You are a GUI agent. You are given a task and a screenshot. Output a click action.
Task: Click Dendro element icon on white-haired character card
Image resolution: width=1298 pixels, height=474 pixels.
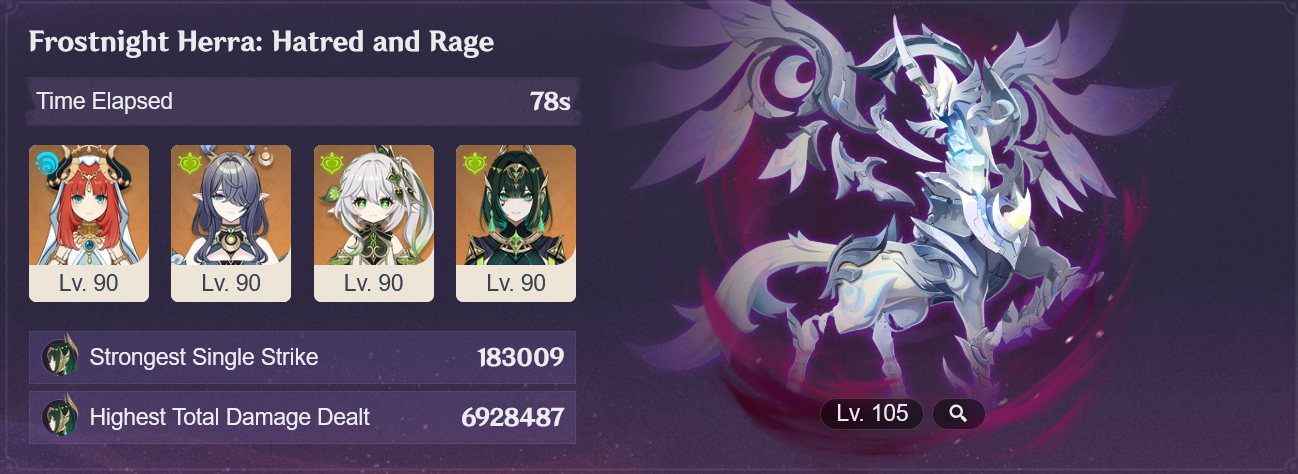[331, 162]
